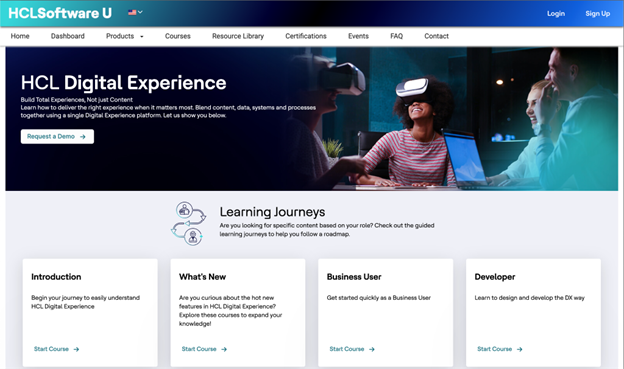The width and height of the screenshot is (624, 369).
Task: Open the Courses menu item
Action: (177, 36)
